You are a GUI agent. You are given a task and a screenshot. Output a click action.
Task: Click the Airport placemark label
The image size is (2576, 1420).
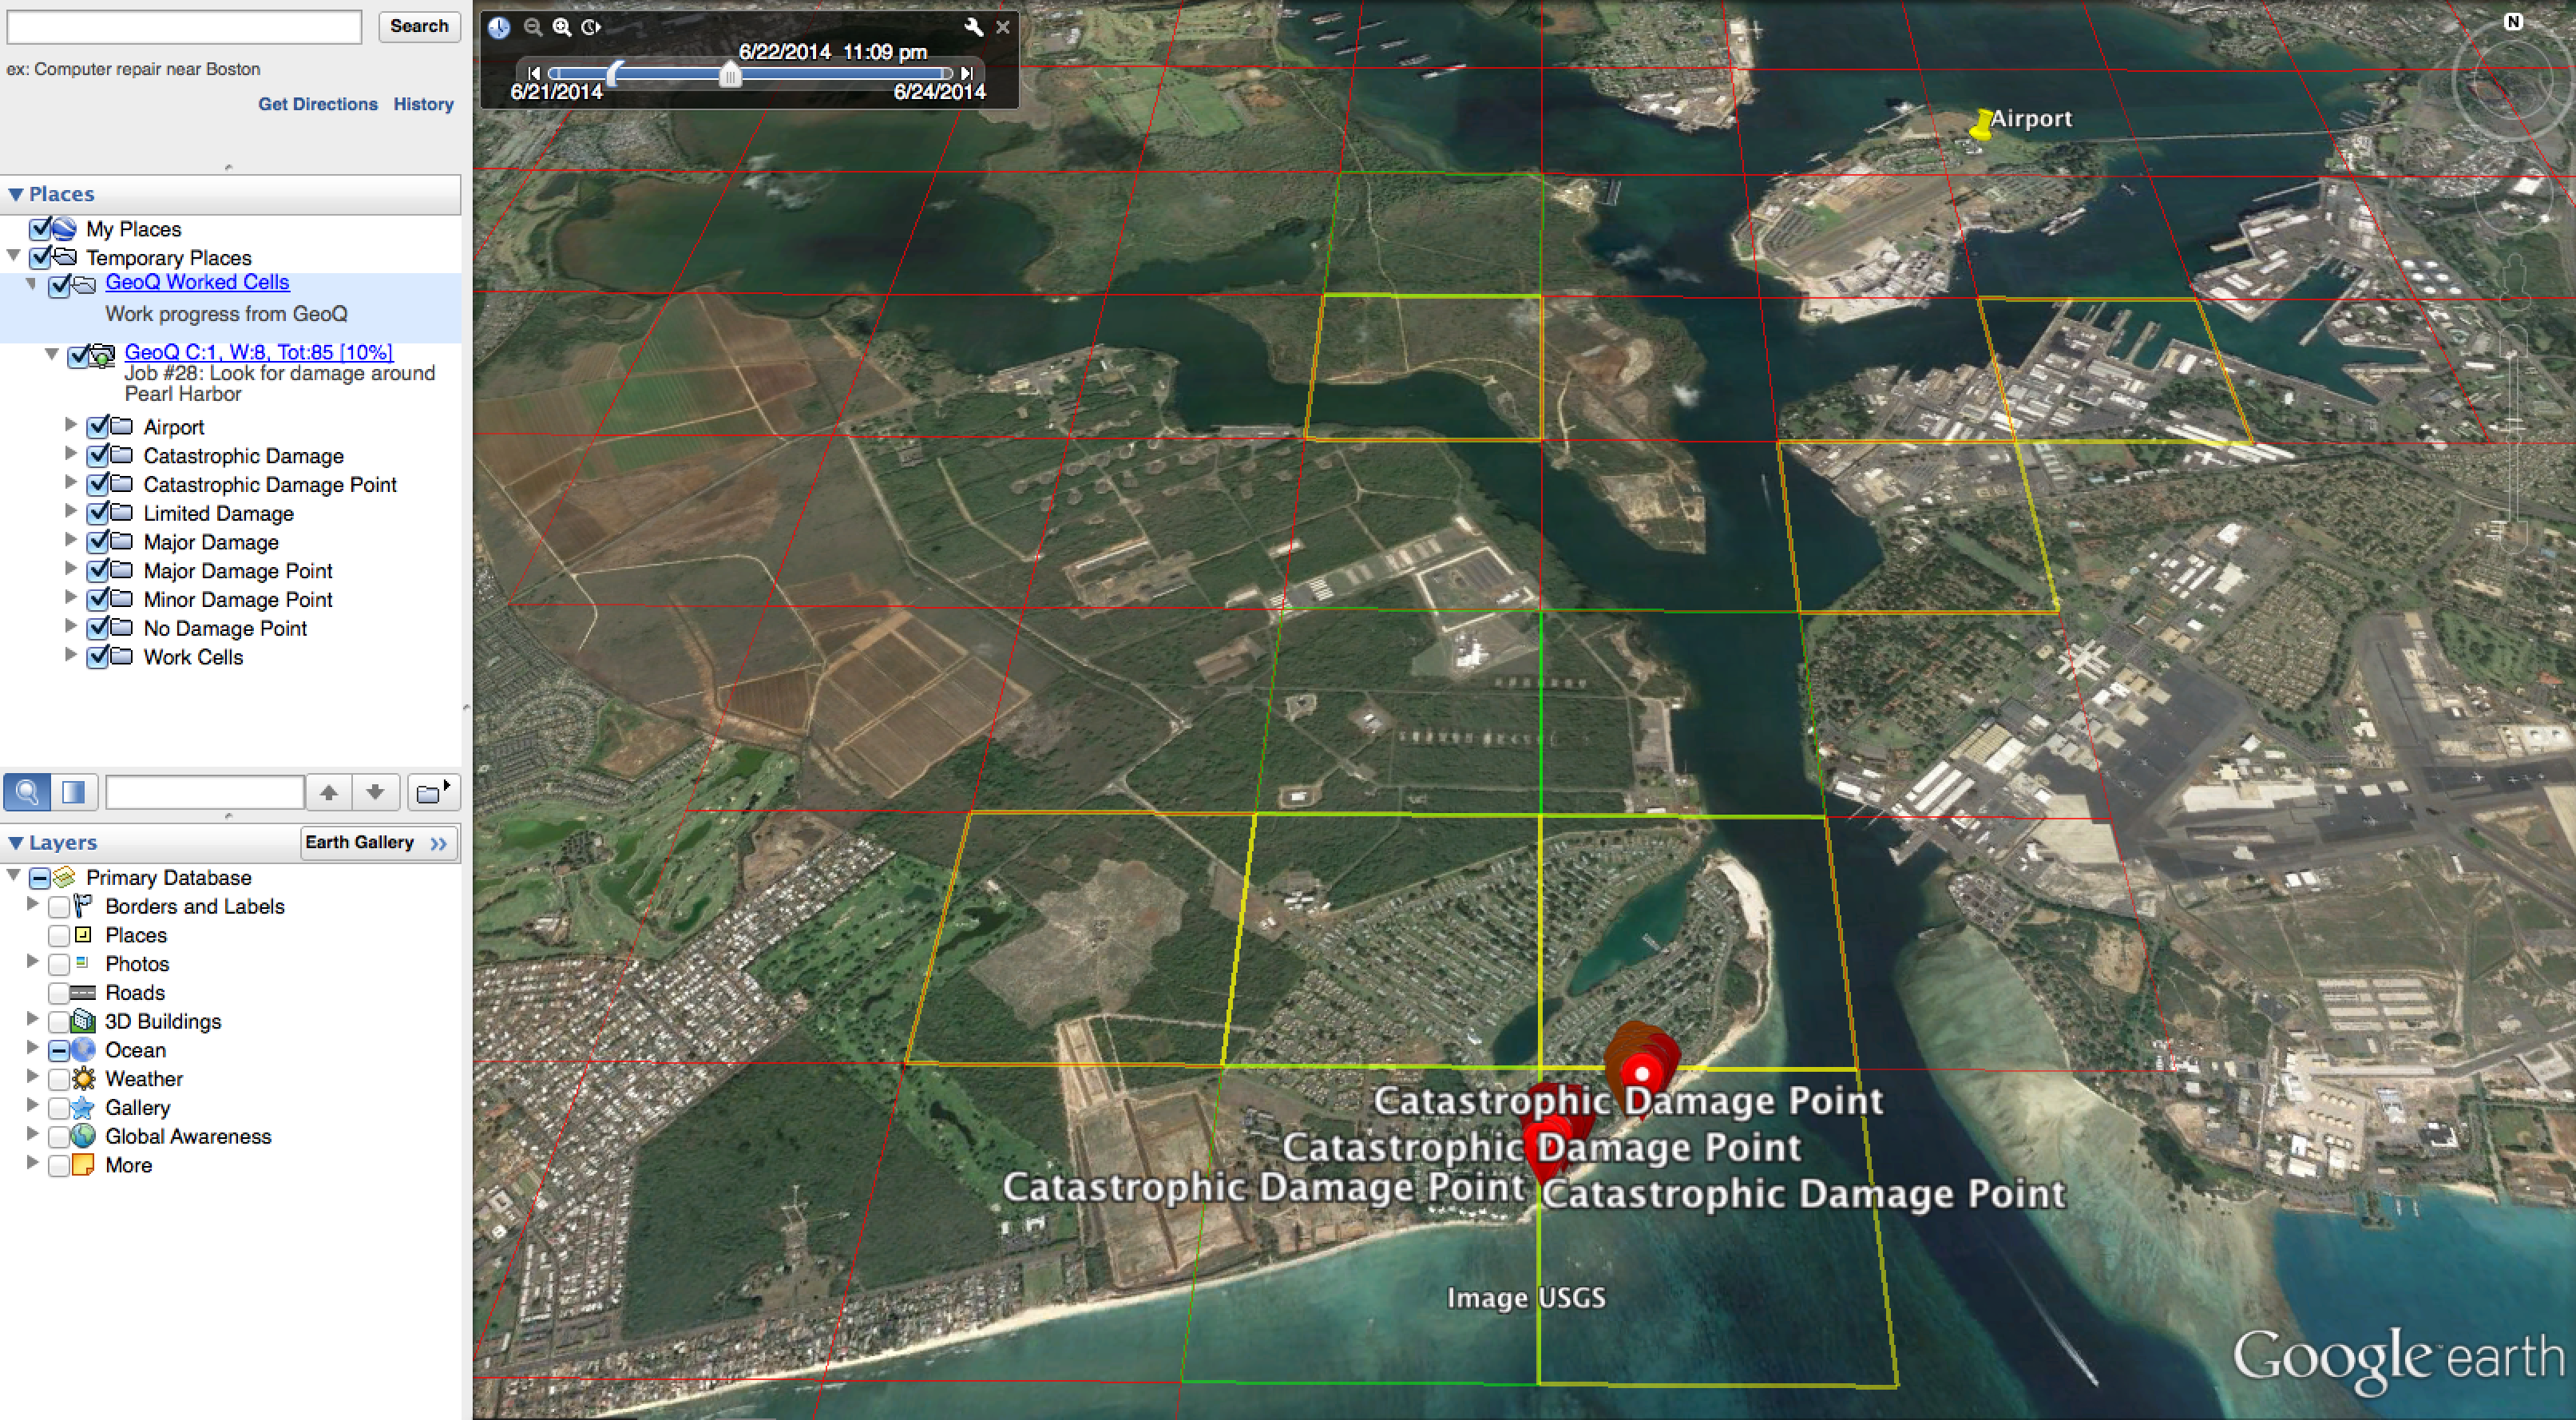click(x=2031, y=118)
